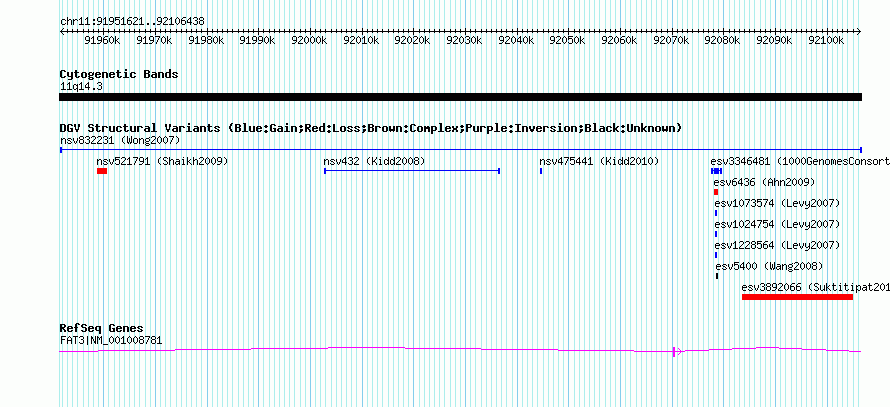Click the esv3346481 1000Genomes variant label
The height and width of the screenshot is (407, 890).
coord(800,161)
